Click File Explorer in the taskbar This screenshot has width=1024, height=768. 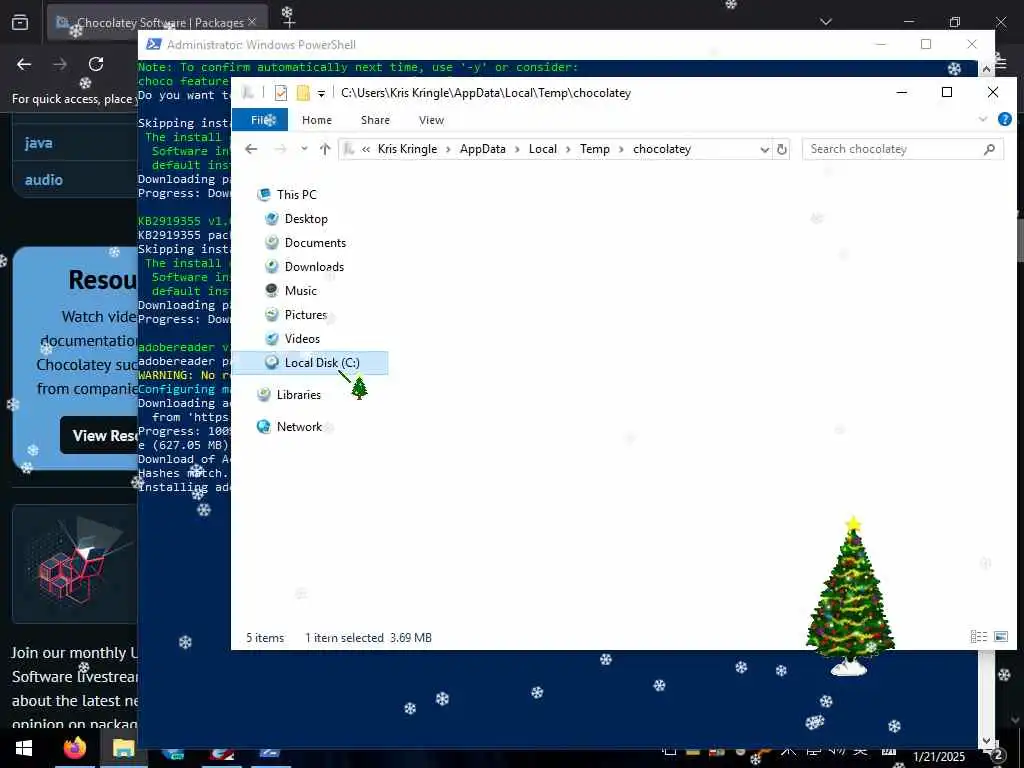pos(123,748)
